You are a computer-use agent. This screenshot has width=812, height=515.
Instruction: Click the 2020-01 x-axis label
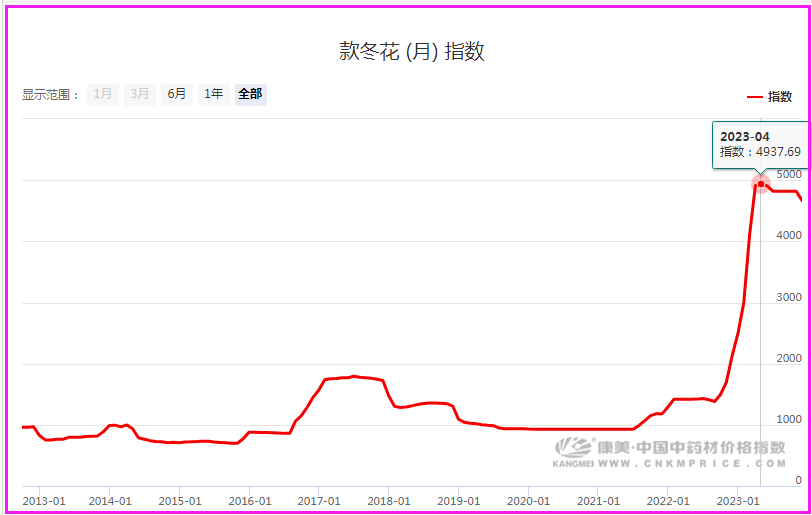click(x=528, y=501)
